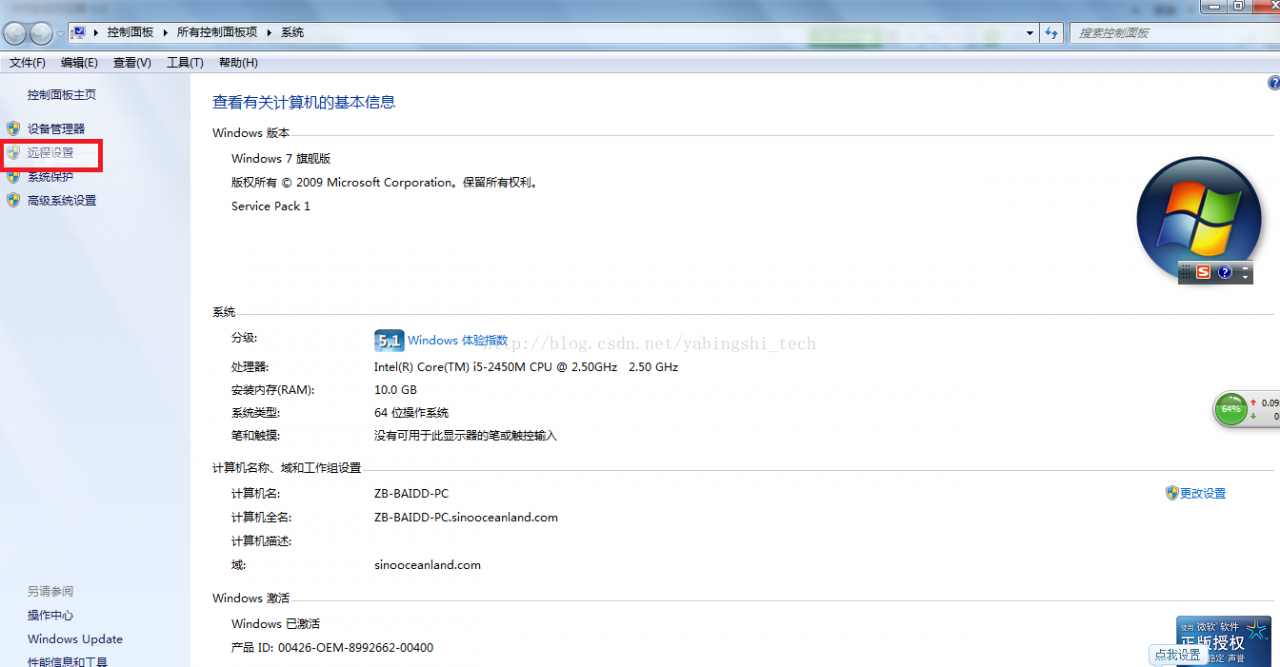1280x667 pixels.
Task: Click the blue help question mark icon
Action: coord(1274,84)
